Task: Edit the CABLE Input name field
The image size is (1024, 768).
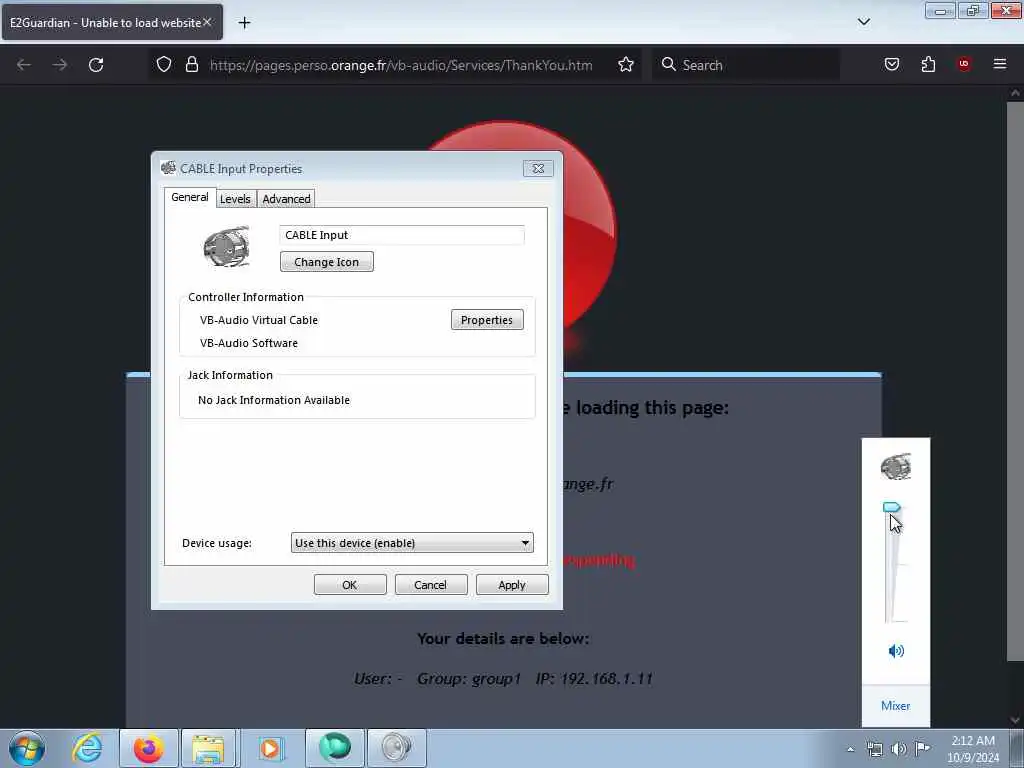Action: (x=402, y=235)
